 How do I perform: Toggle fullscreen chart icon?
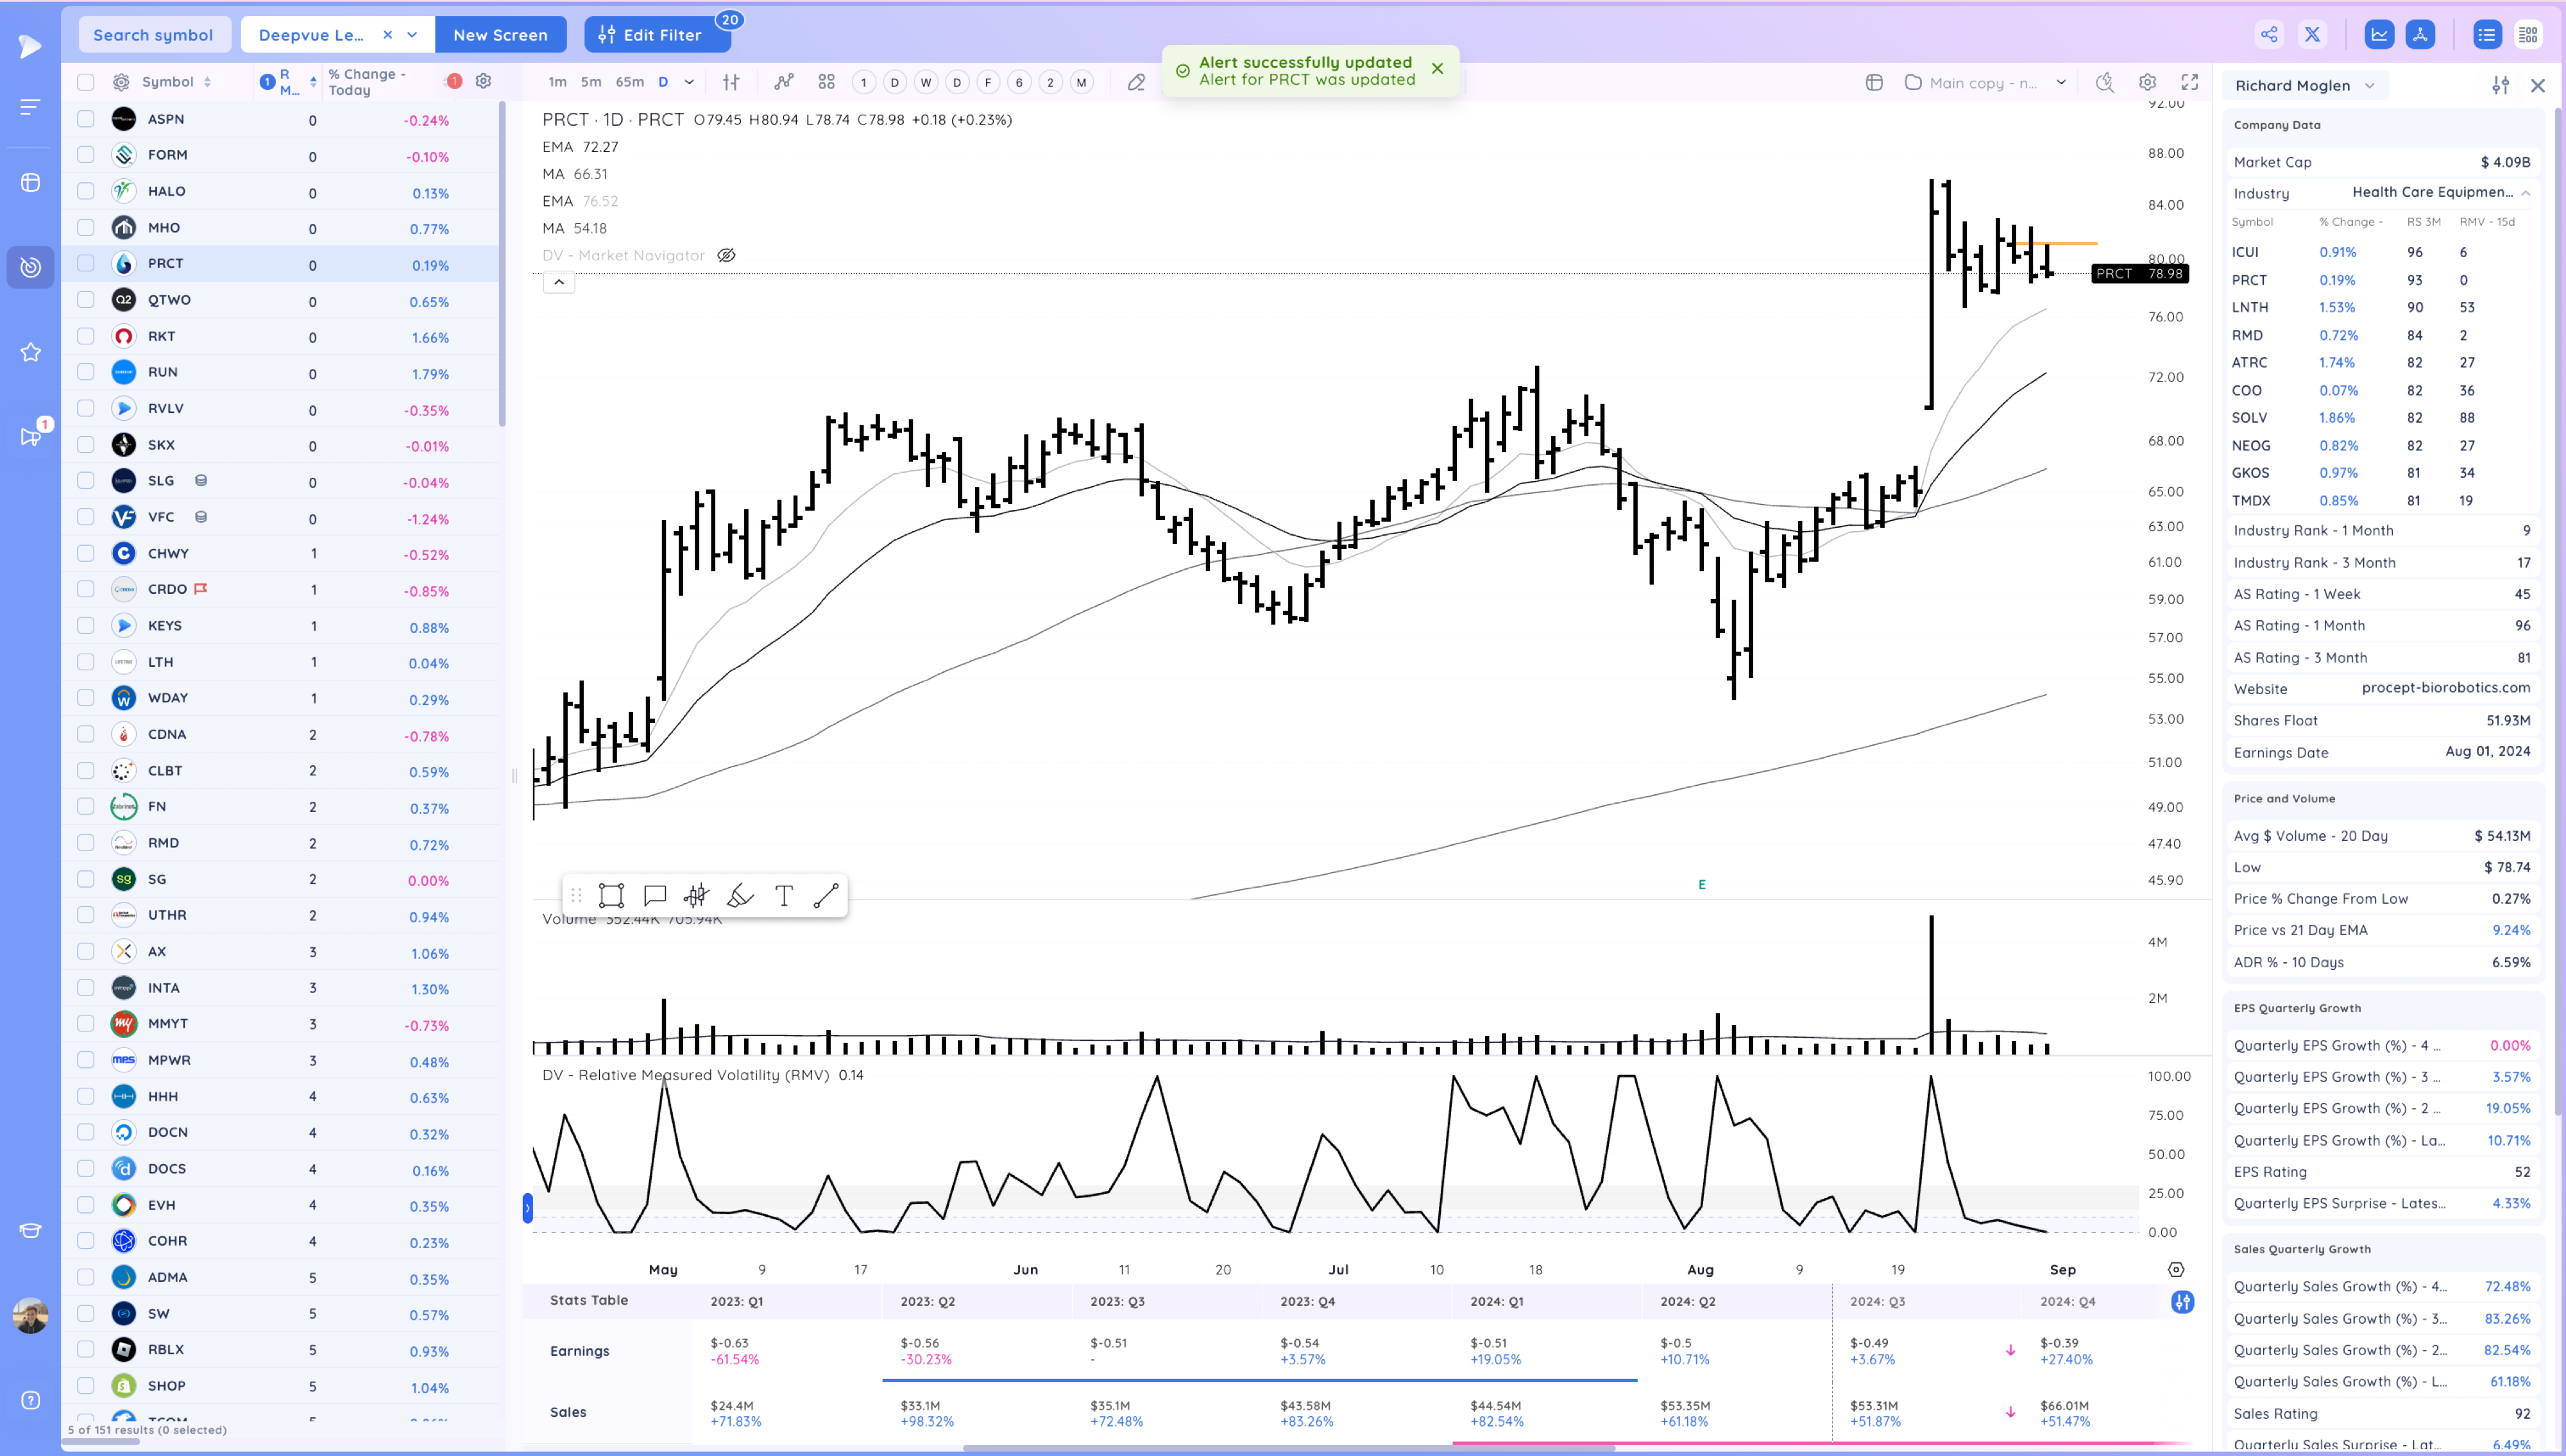(2189, 82)
